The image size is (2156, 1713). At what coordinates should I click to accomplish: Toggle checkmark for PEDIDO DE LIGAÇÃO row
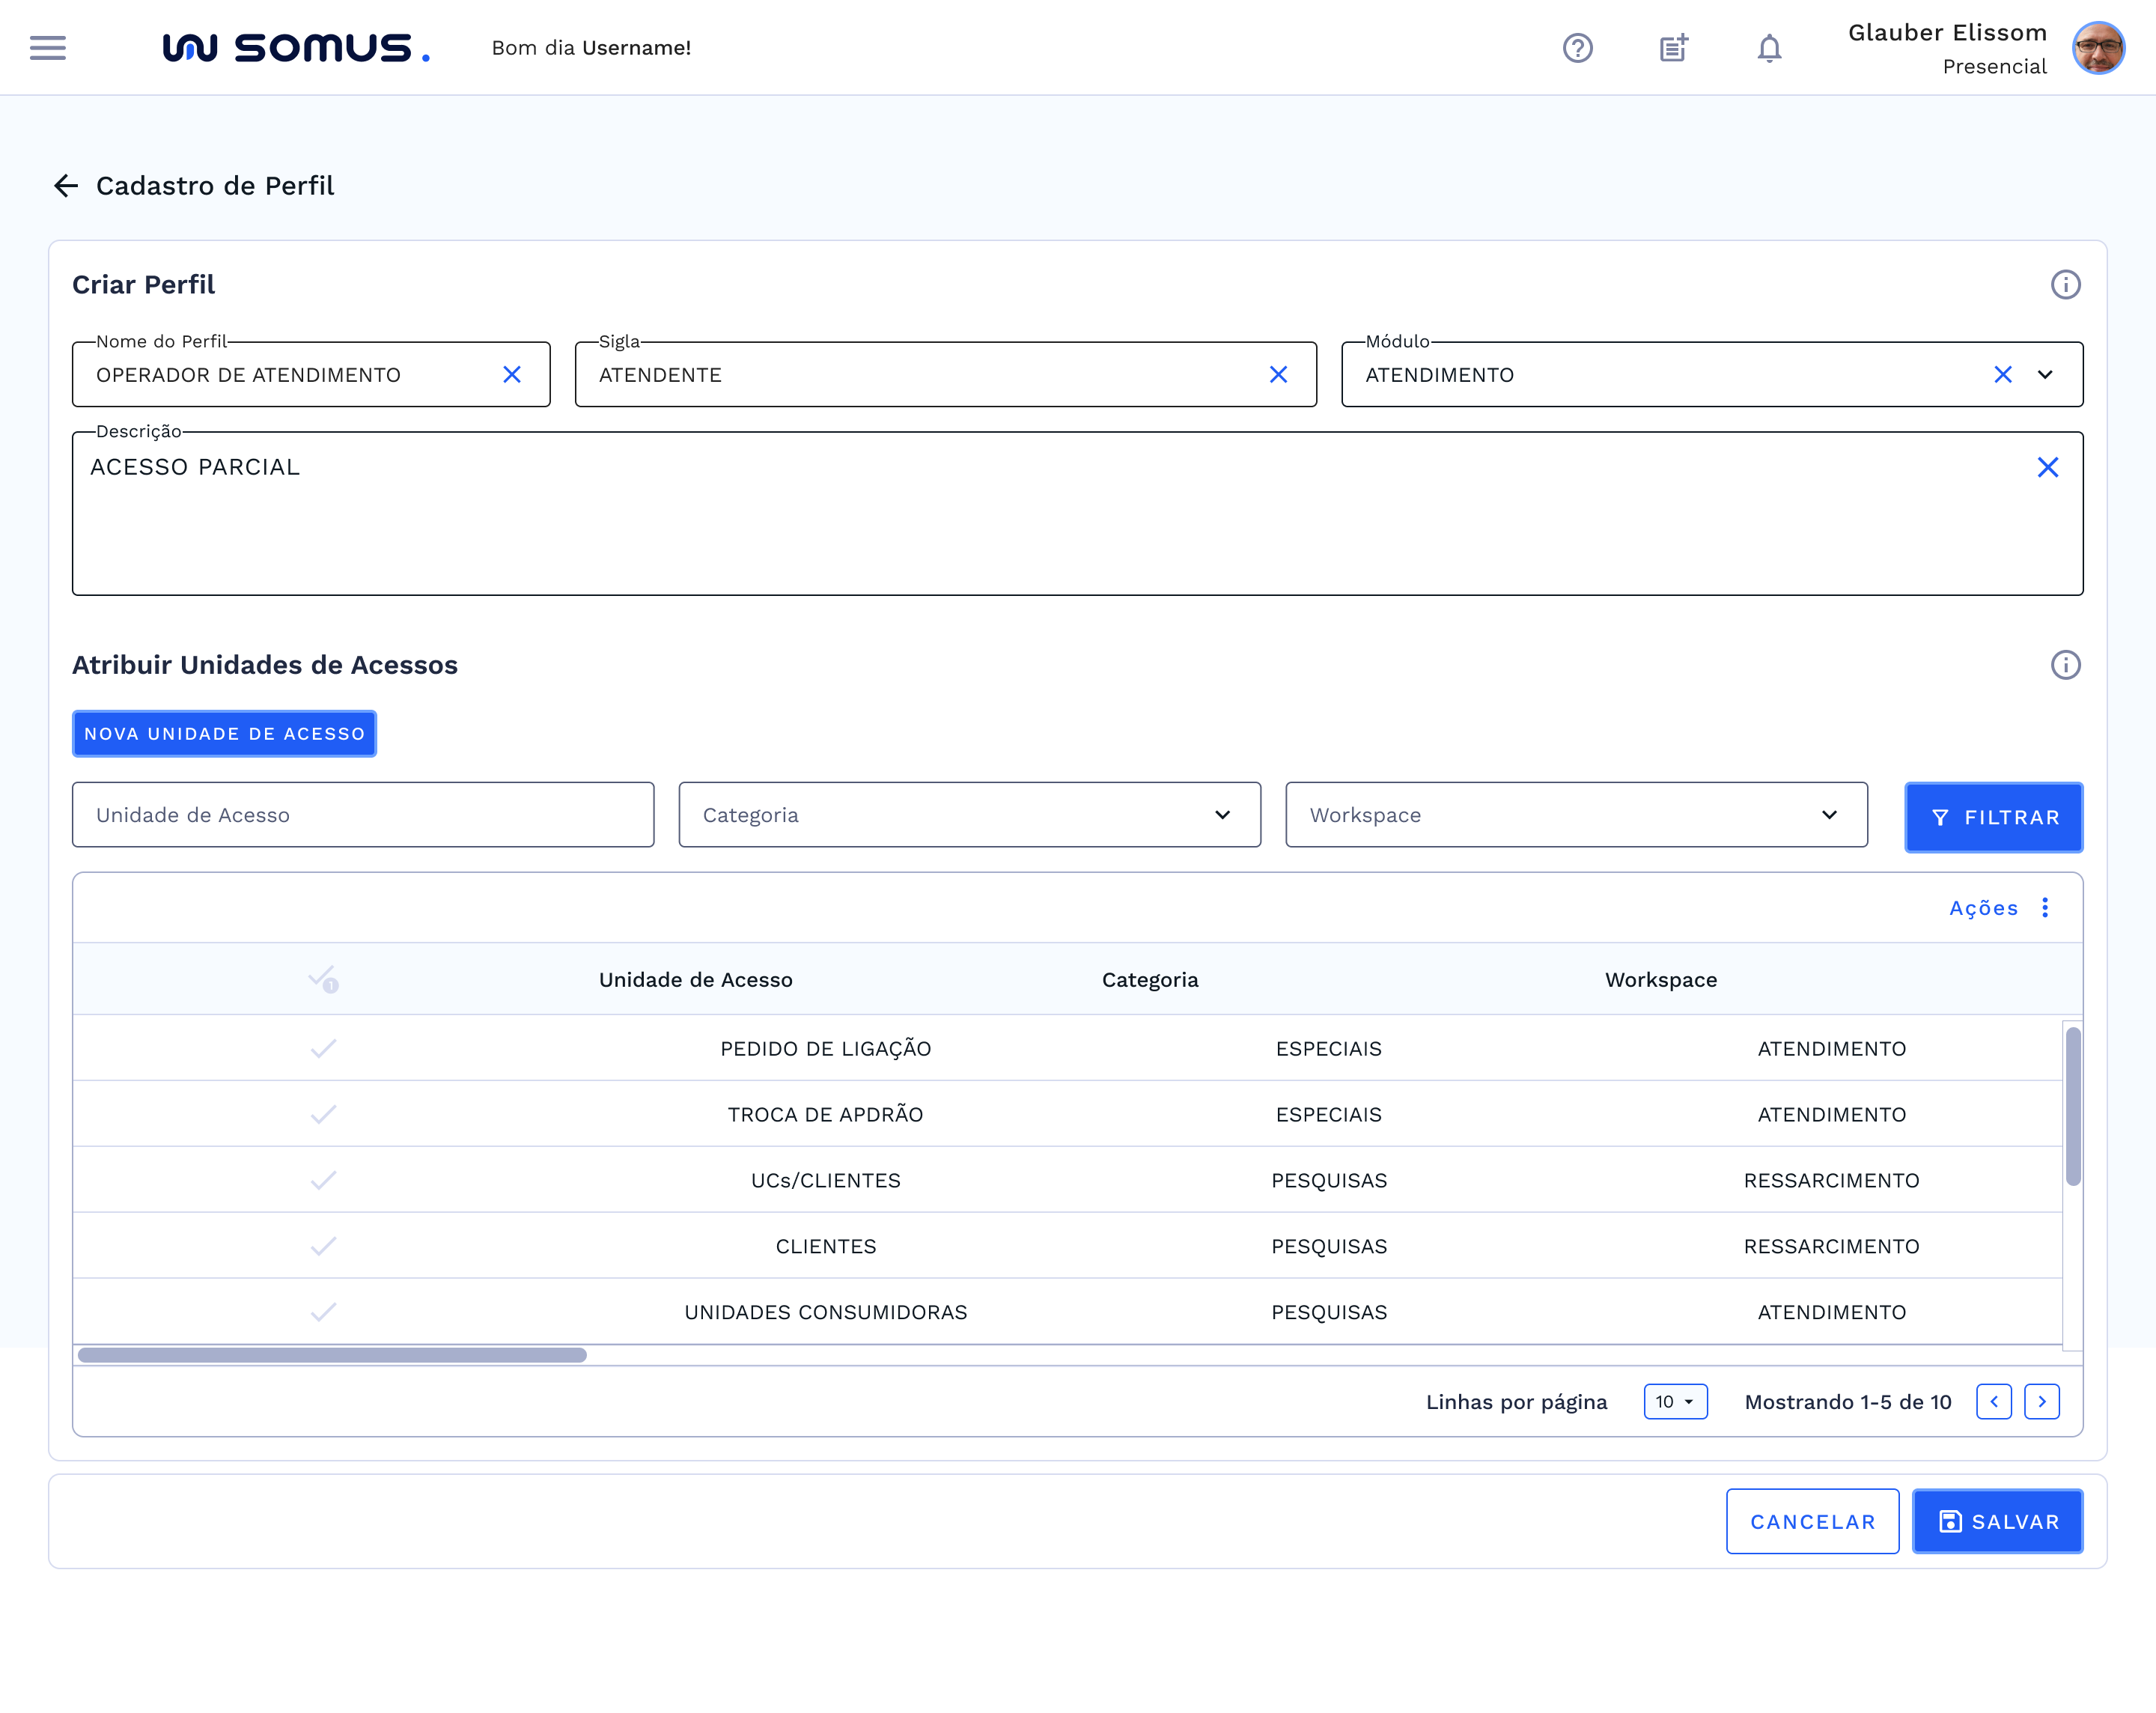323,1049
